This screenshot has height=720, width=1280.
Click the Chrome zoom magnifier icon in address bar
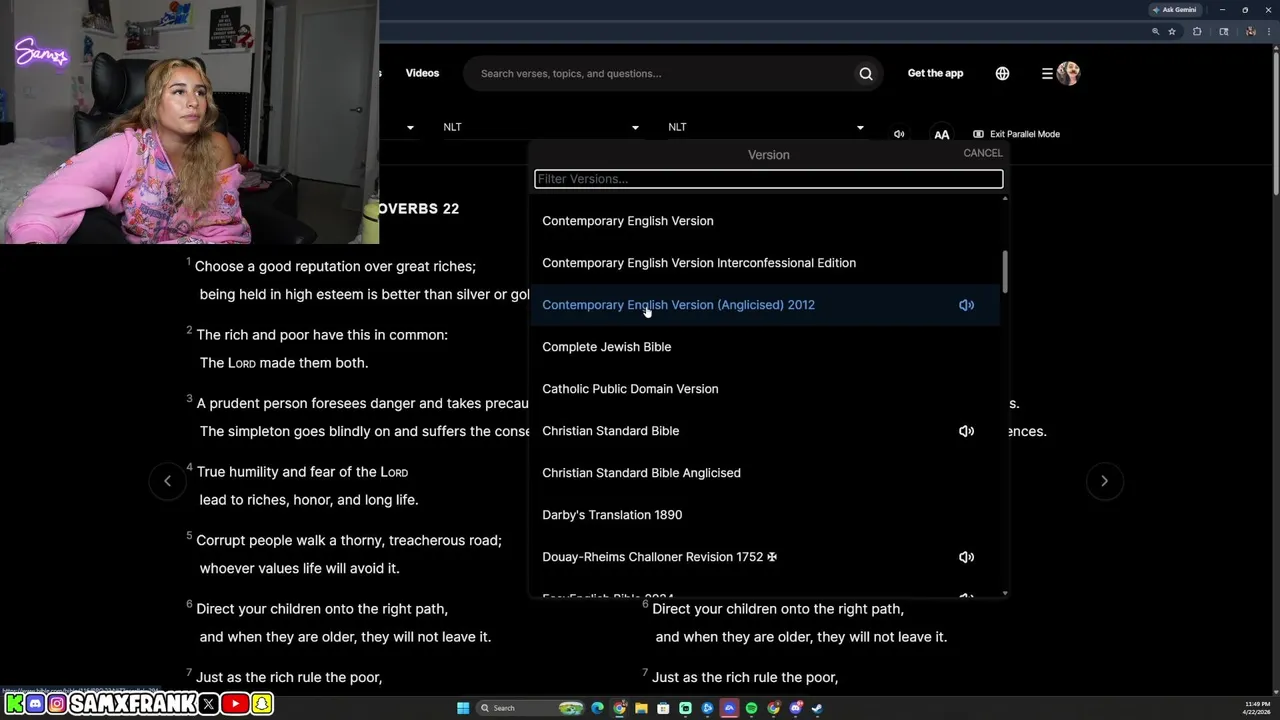click(x=1155, y=31)
